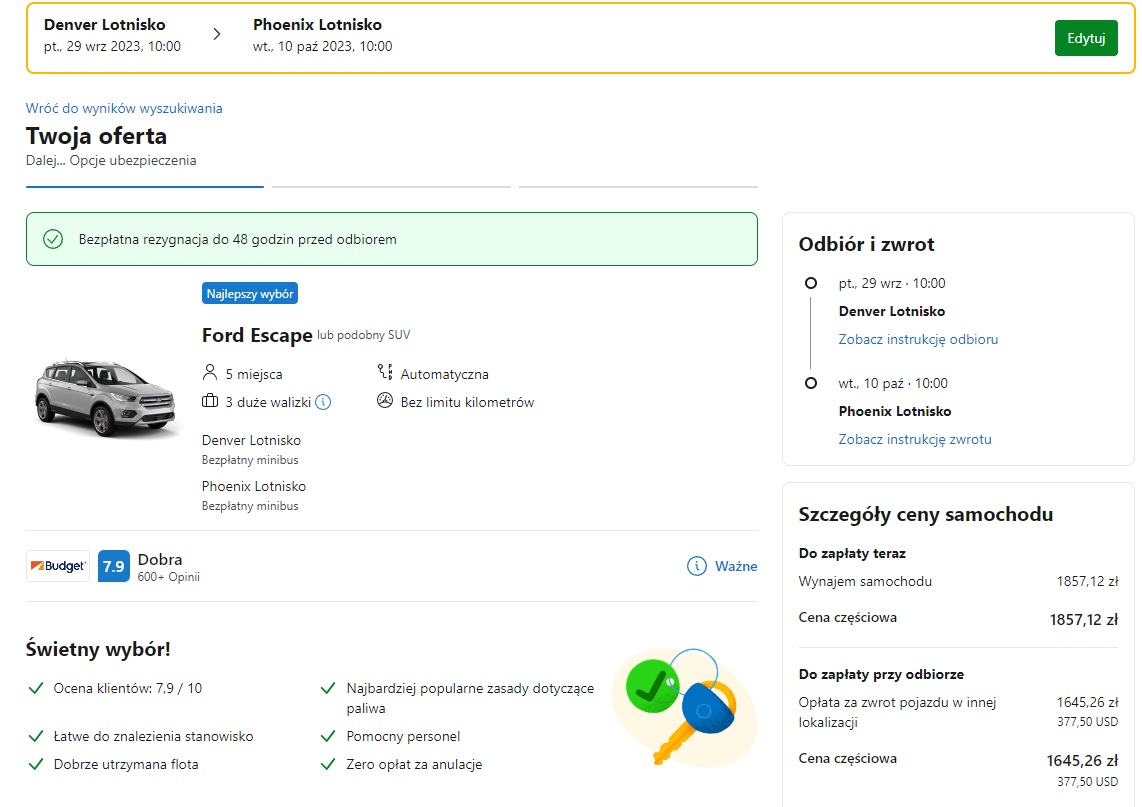Open 'Zobacz instrukcję odbioru' link
Viewport: 1142px width, 807px height.
point(918,339)
